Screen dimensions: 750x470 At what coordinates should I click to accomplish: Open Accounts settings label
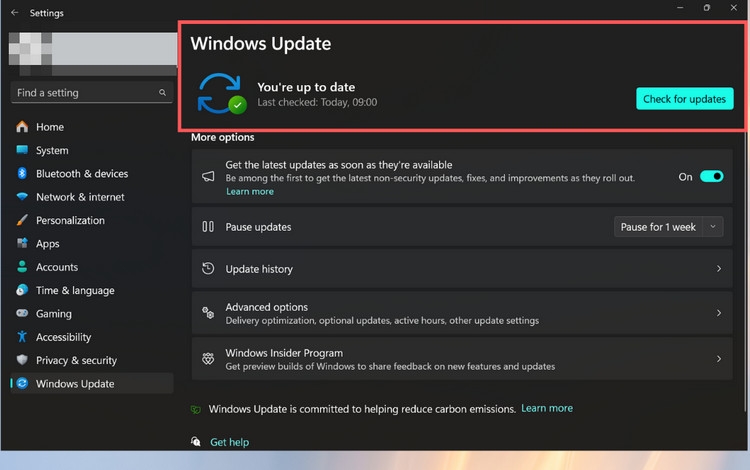[x=57, y=267]
